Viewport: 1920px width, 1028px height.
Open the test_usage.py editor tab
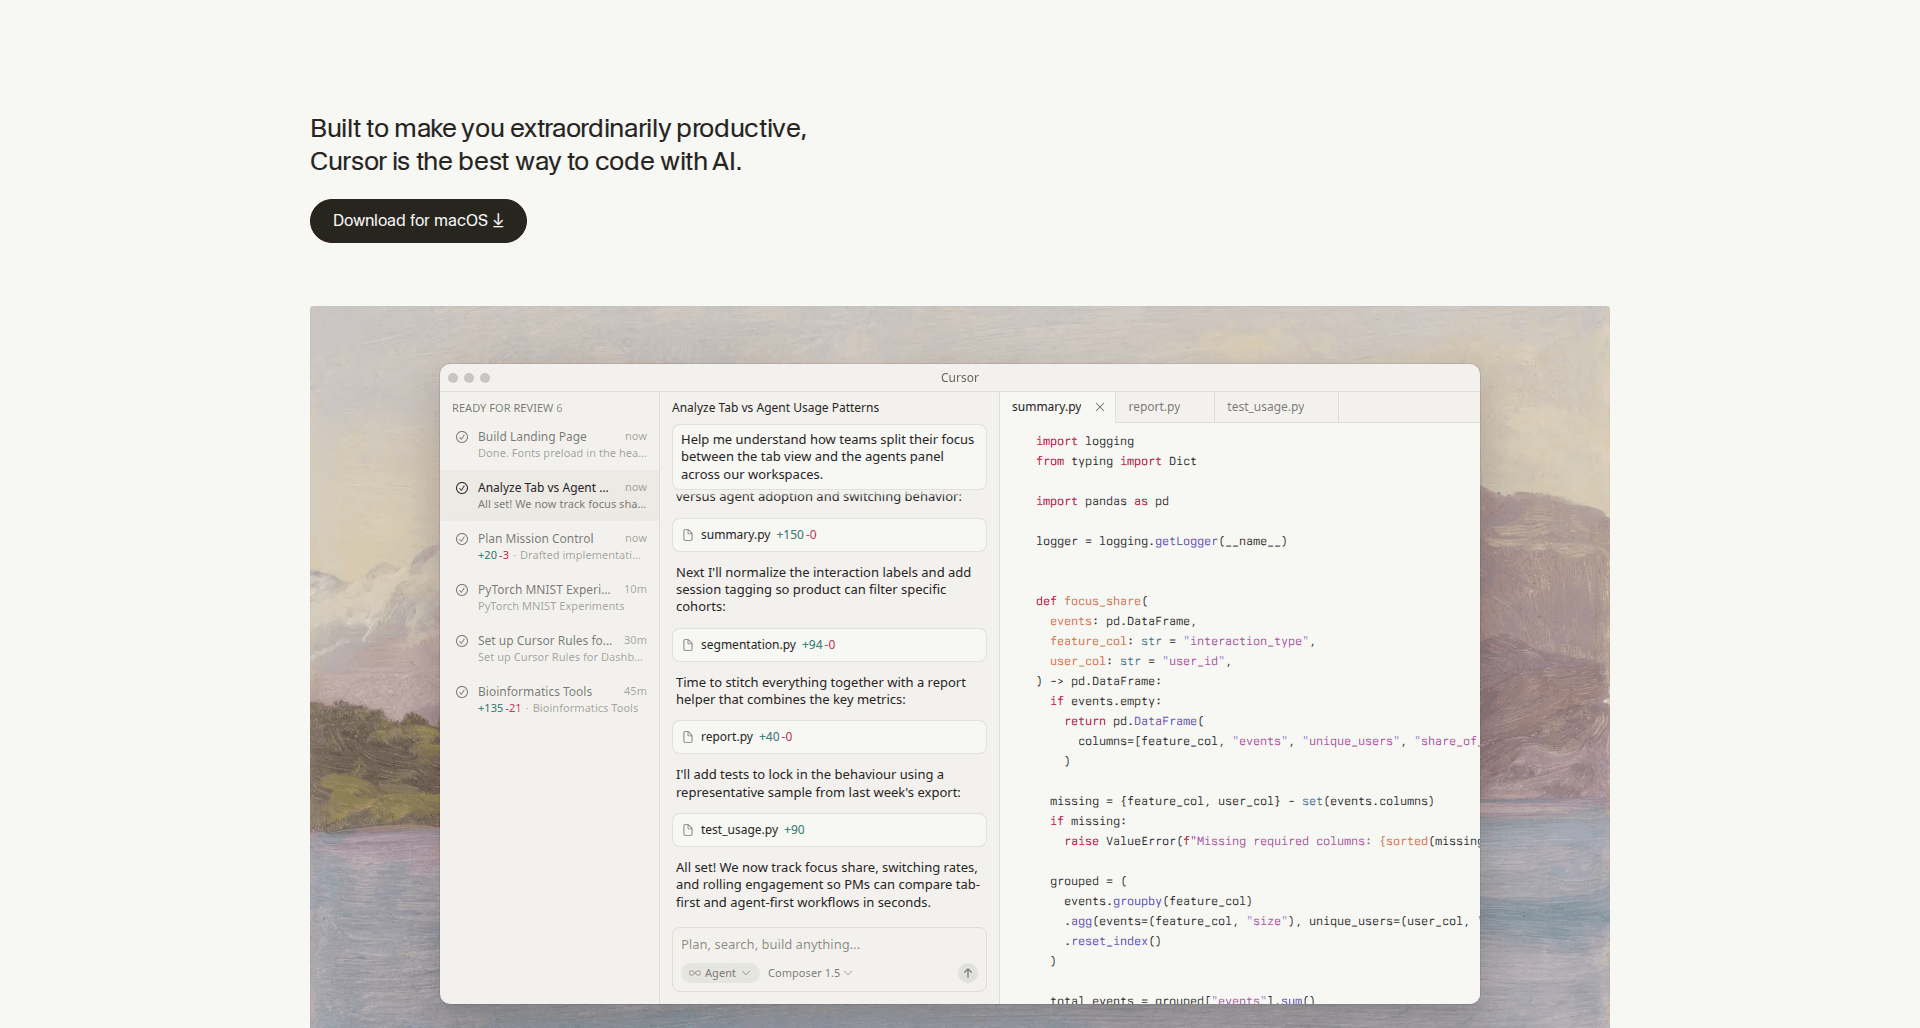[x=1265, y=407]
